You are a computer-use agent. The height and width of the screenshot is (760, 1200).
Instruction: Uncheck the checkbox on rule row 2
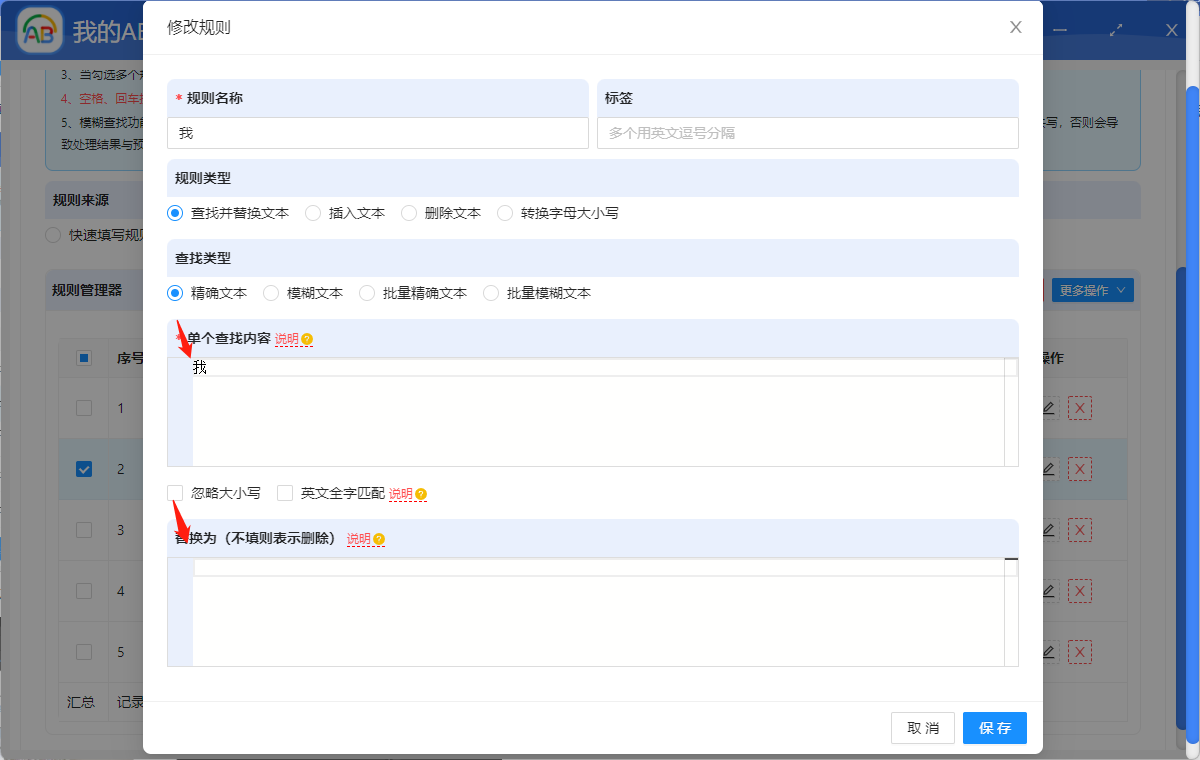click(83, 468)
